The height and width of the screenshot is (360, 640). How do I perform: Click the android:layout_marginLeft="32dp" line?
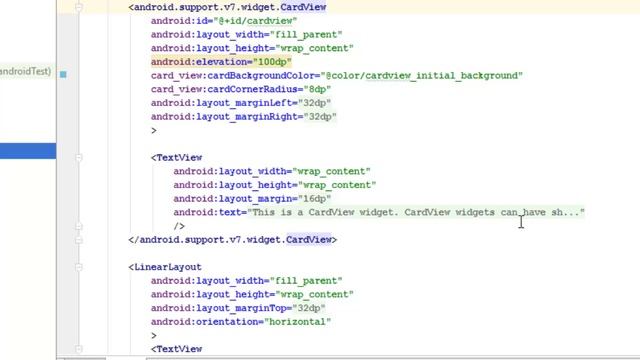click(x=240, y=103)
